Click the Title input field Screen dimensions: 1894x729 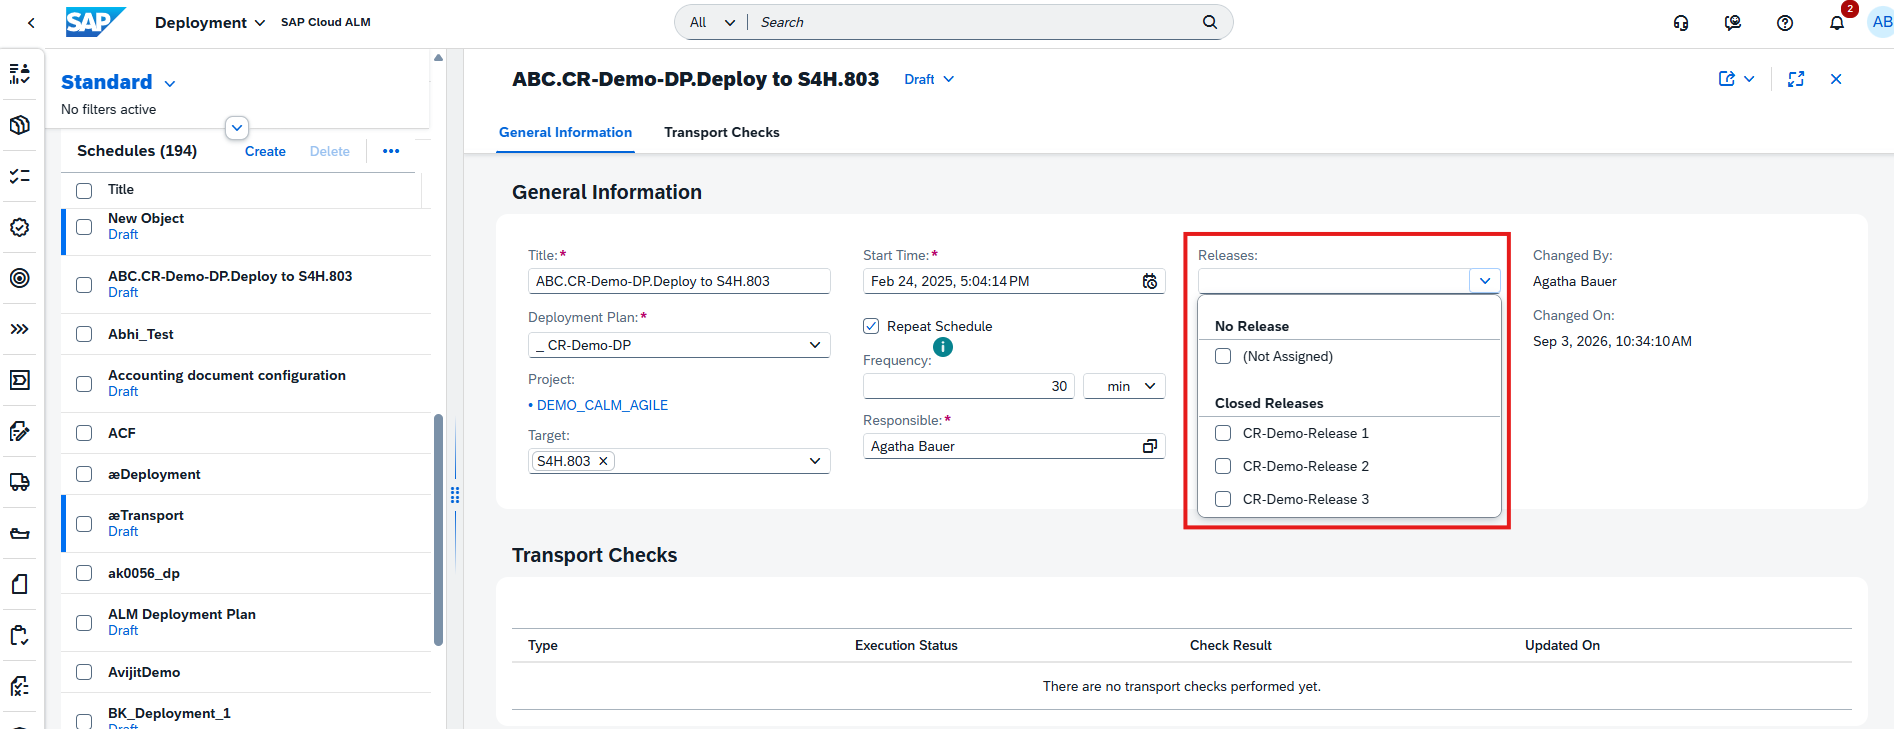tap(679, 281)
